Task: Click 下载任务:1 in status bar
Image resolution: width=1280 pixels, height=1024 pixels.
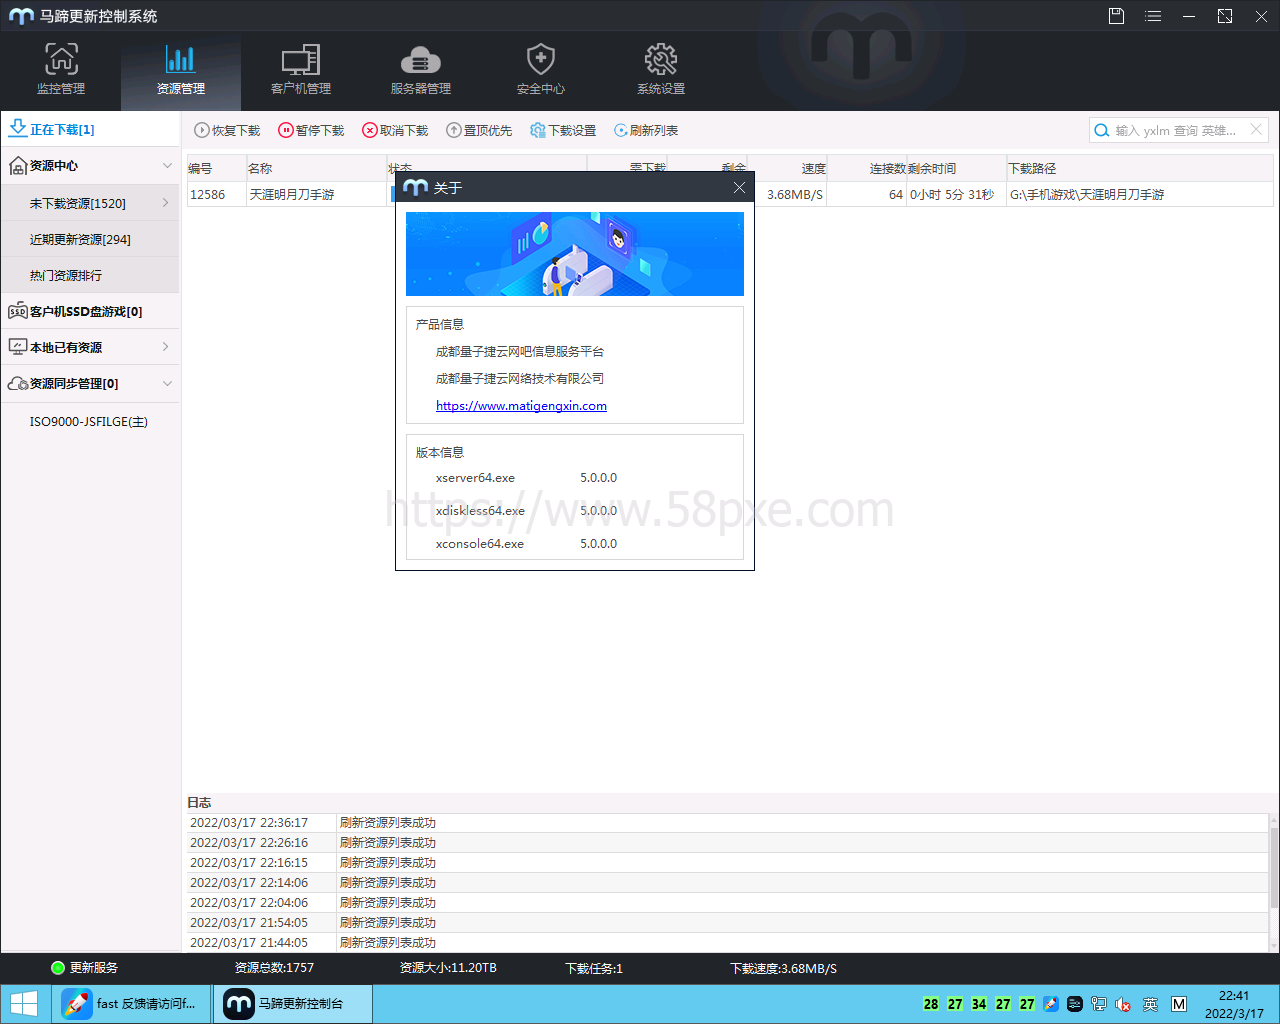Action: point(594,968)
